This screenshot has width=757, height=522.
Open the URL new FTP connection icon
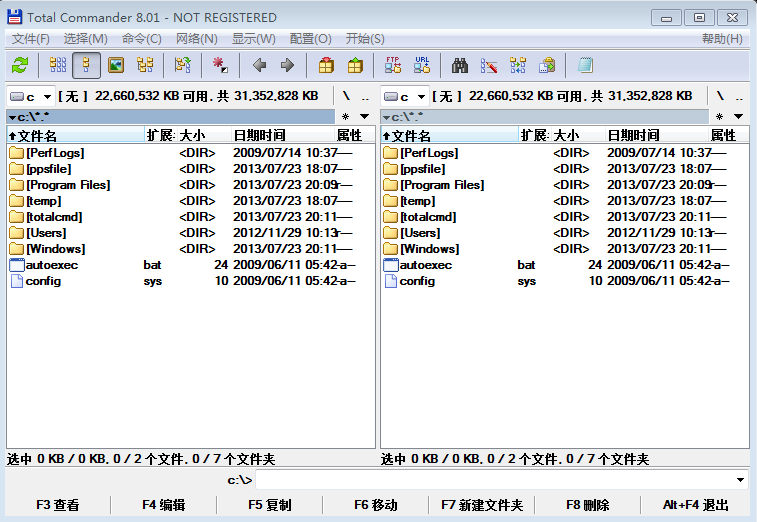421,65
